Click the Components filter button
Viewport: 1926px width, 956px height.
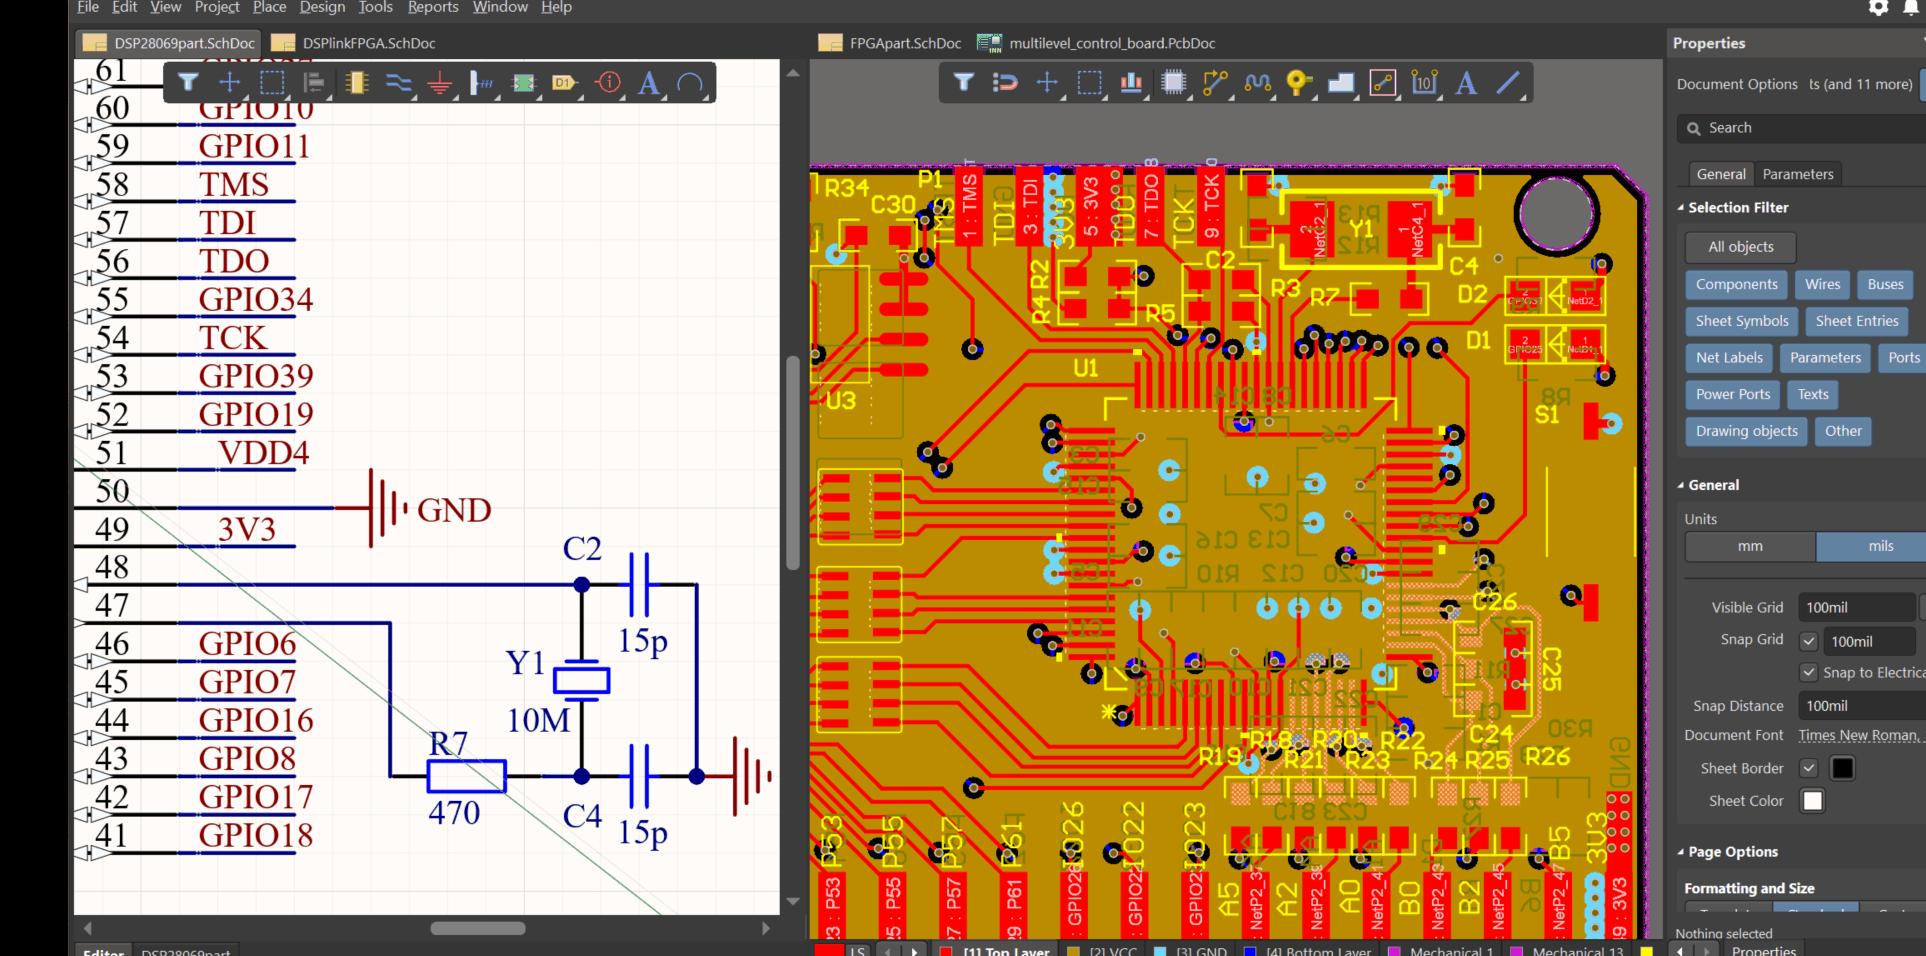(1736, 284)
